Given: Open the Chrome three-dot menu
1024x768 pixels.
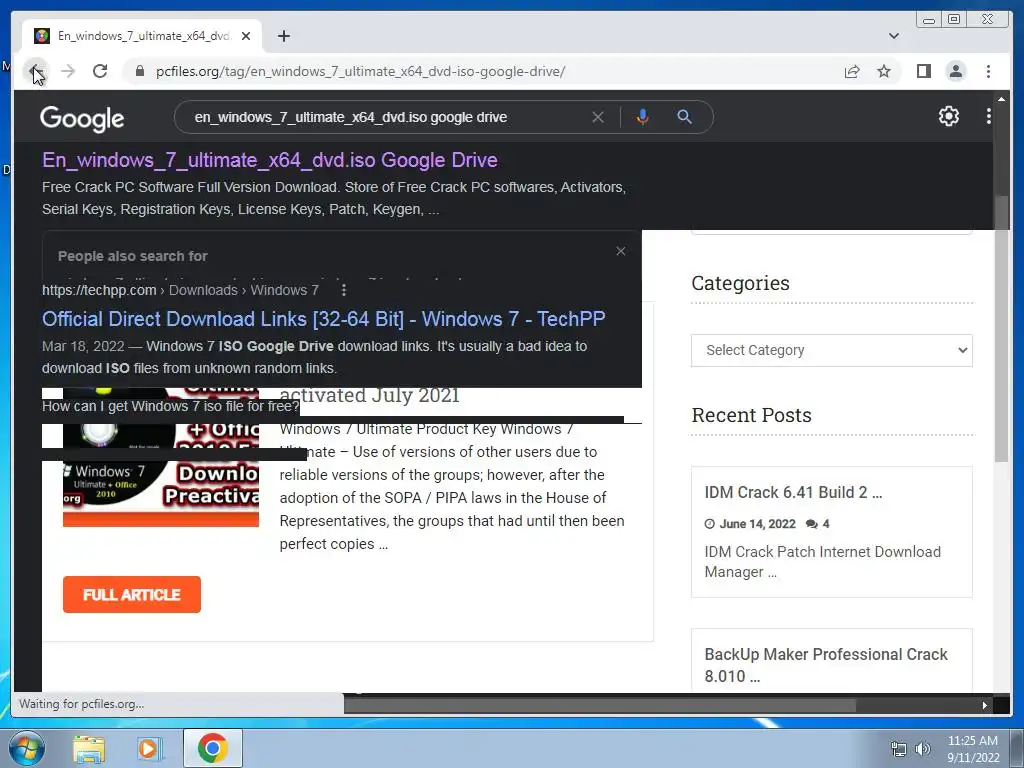Looking at the screenshot, I should coord(988,71).
